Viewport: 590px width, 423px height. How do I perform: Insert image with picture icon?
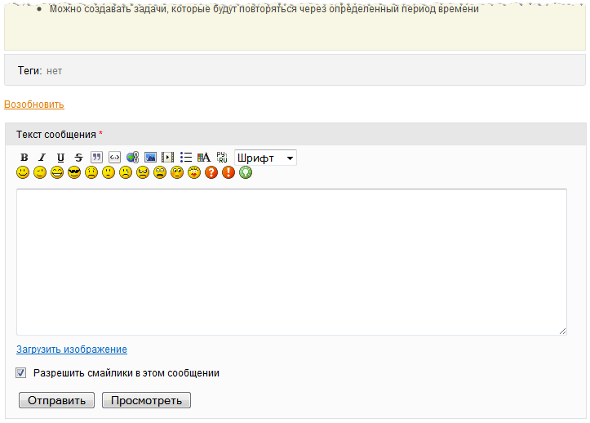[151, 157]
